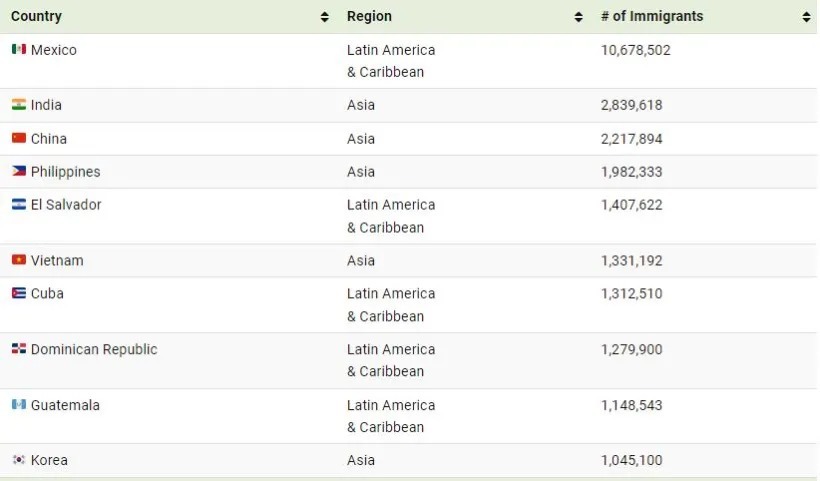Click the China flag icon
Screen dimensions: 820x481
(x=19, y=138)
